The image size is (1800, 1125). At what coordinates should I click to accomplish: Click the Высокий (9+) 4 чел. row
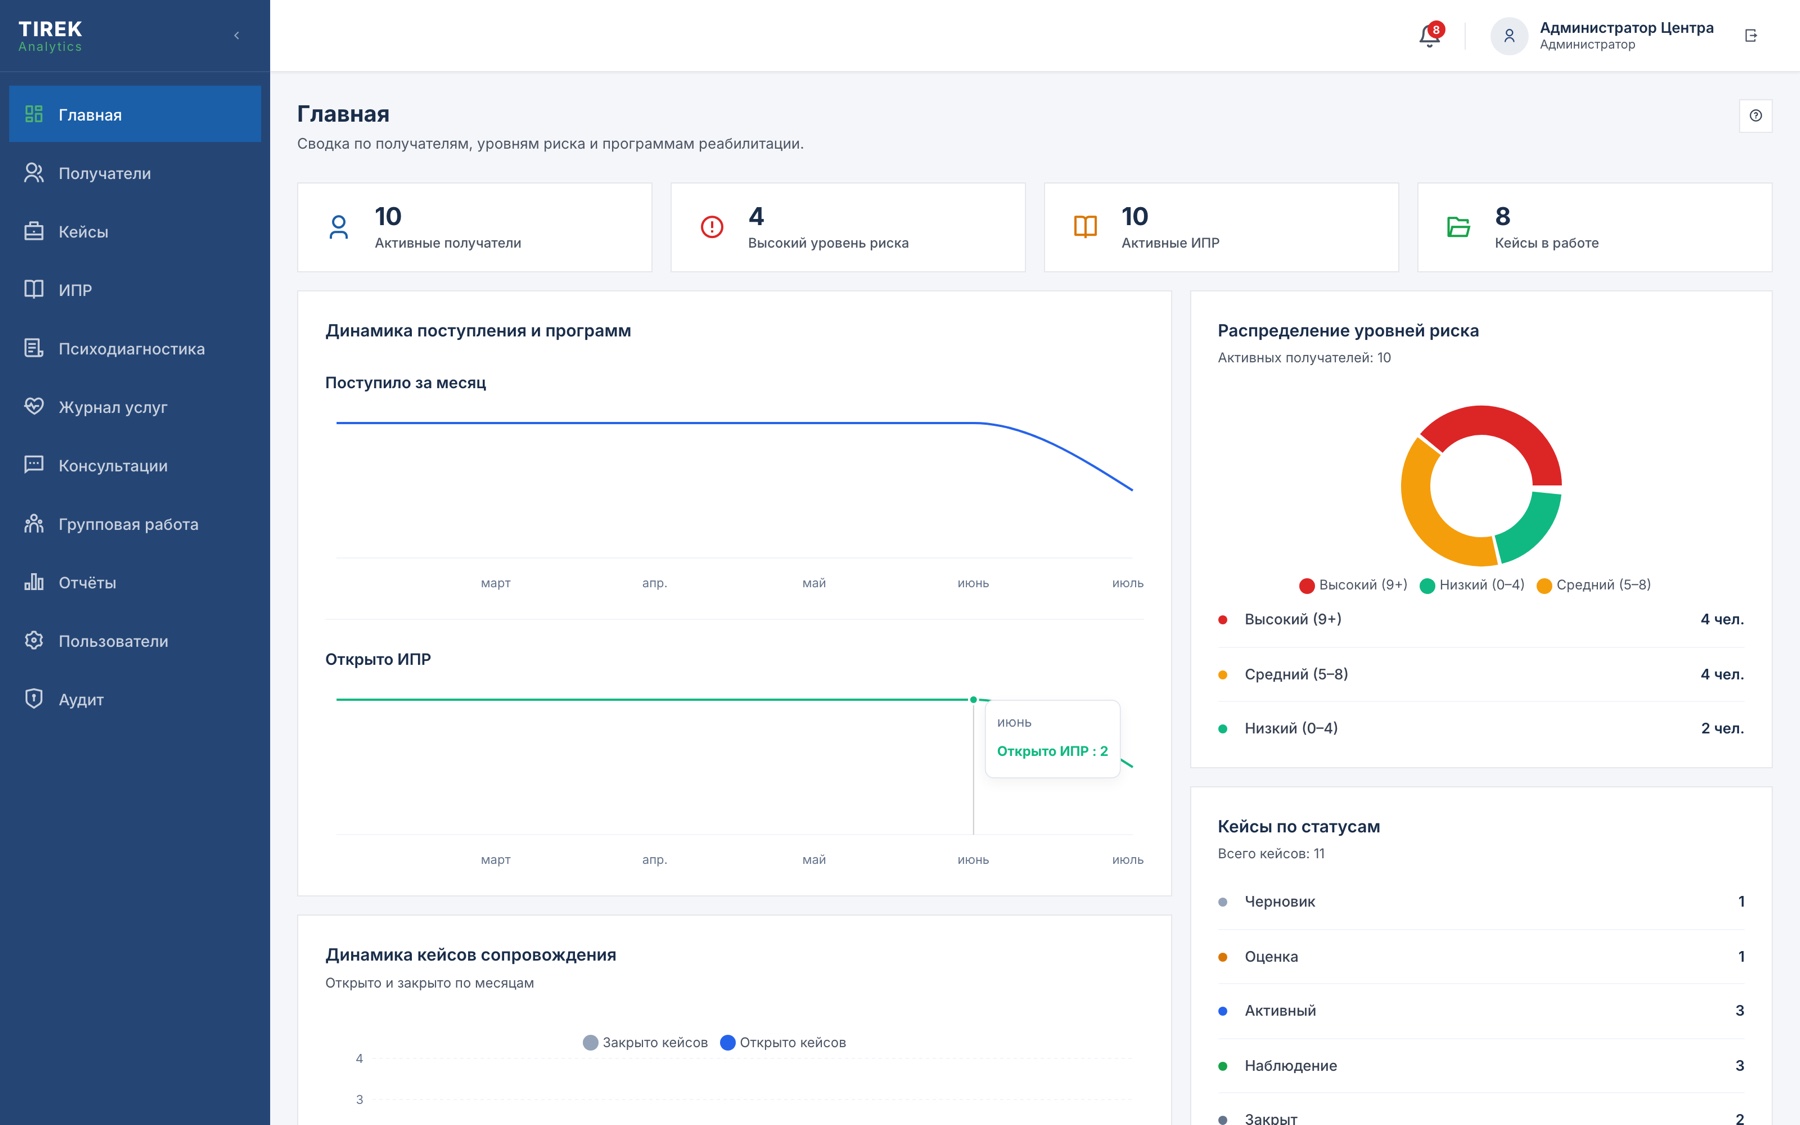[x=1481, y=619]
